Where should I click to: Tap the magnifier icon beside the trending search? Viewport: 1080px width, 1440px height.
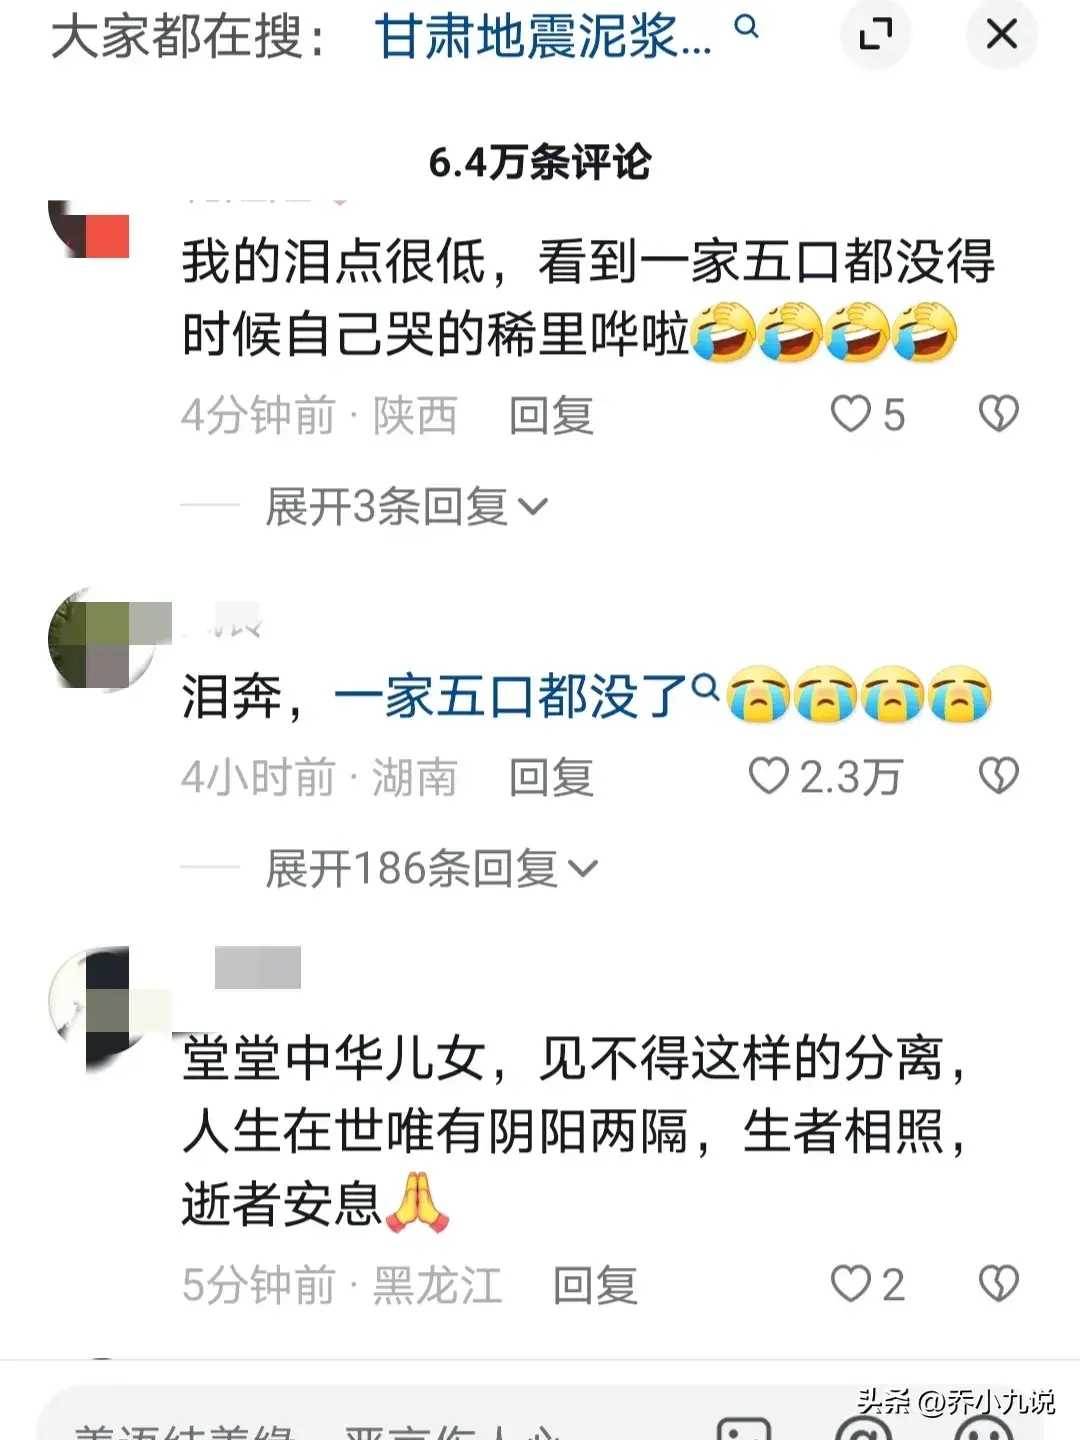tap(747, 26)
